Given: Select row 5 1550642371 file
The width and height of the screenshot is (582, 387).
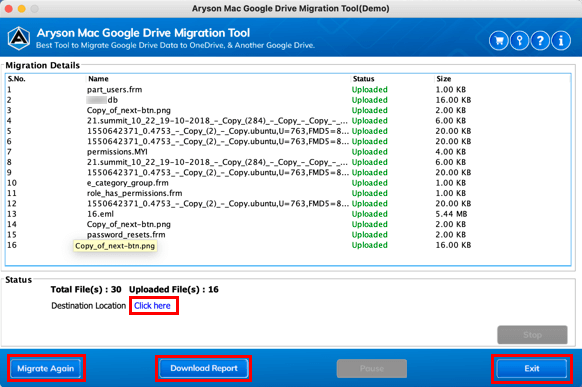Looking at the screenshot, I should point(288,131).
